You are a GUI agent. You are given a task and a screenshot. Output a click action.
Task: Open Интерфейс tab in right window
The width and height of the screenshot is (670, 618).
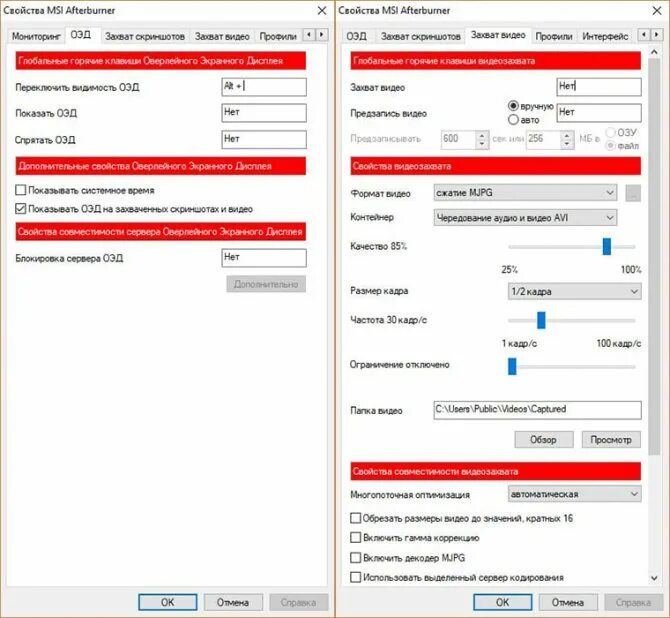point(605,36)
